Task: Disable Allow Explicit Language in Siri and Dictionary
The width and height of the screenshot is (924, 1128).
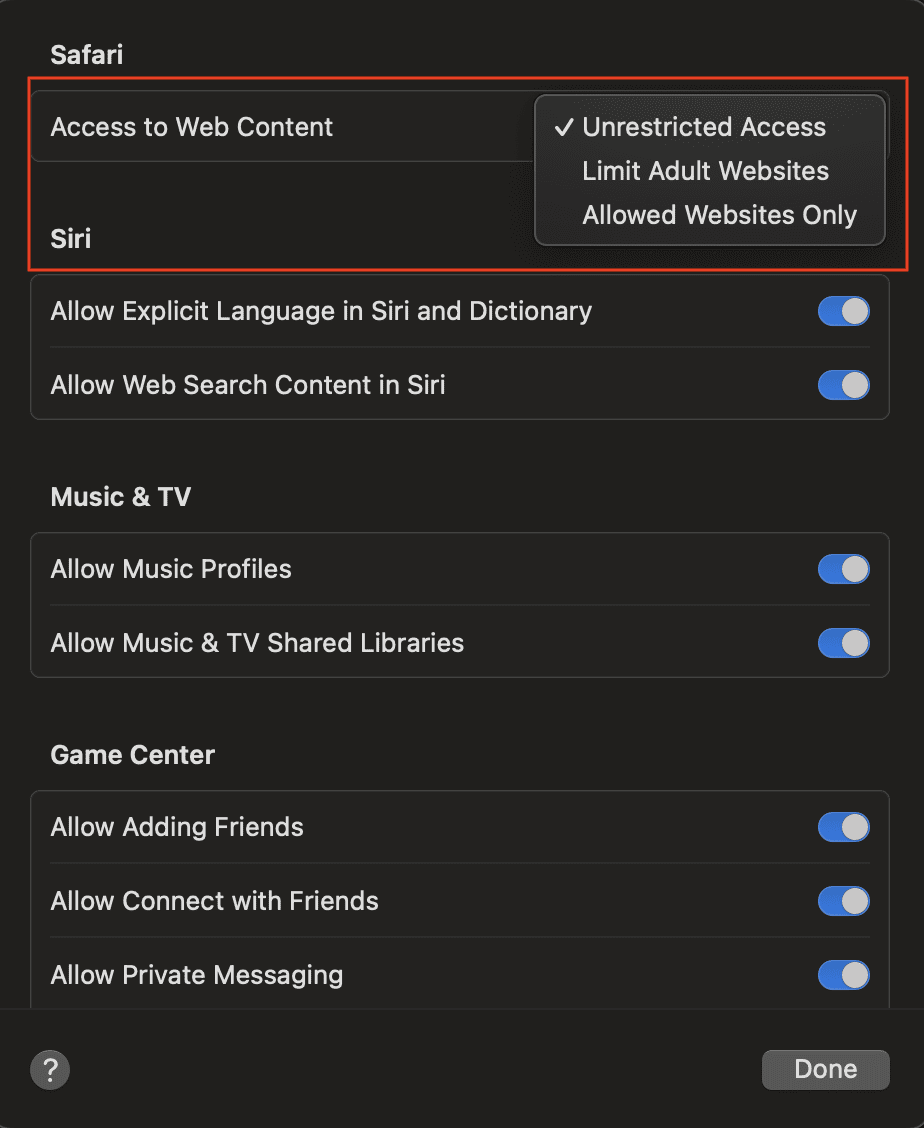Action: (843, 311)
